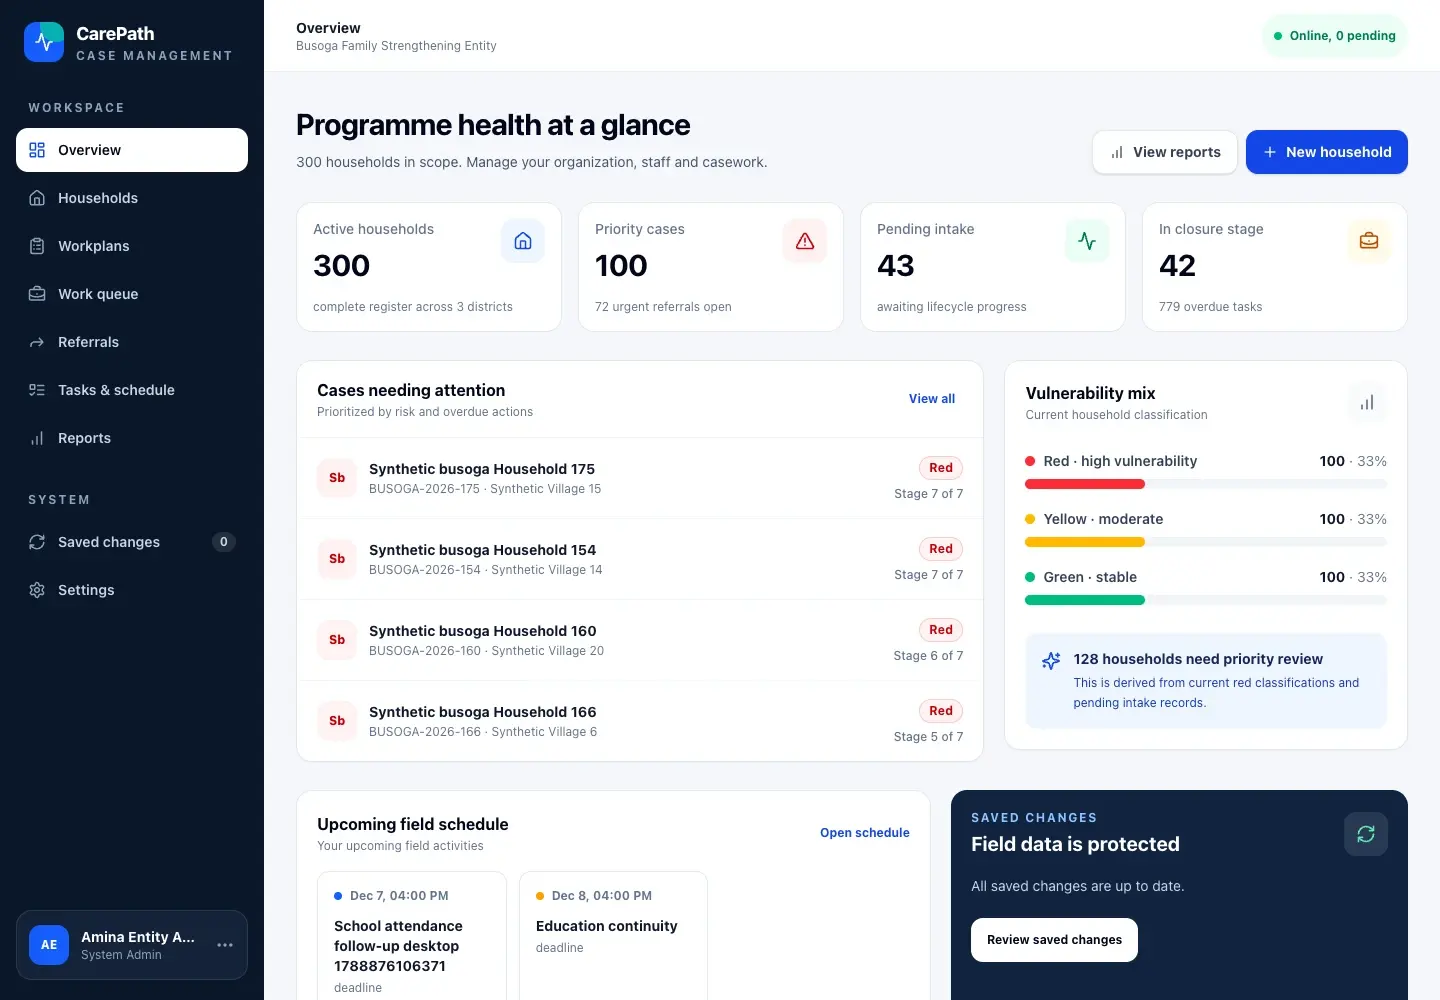Screen dimensions: 1440x1000
Task: Click the Settings gear icon
Action: coord(37,590)
